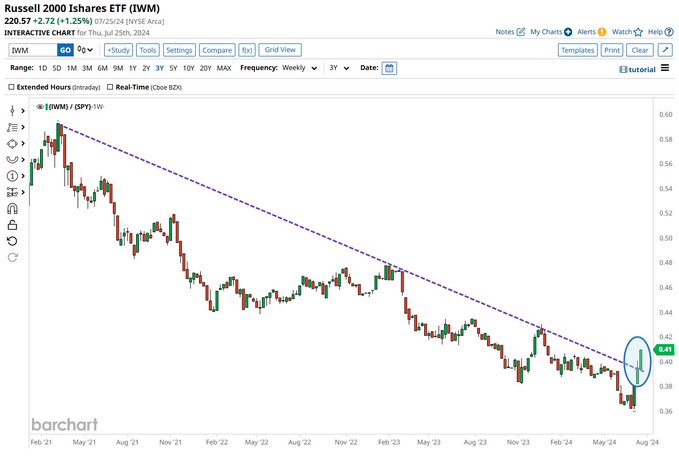Enable the Extended Hours checkbox
This screenshot has width=679, height=458.
pos(12,88)
